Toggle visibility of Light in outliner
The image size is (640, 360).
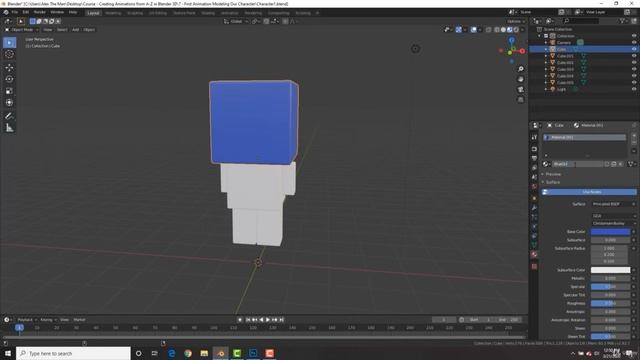coord(634,89)
